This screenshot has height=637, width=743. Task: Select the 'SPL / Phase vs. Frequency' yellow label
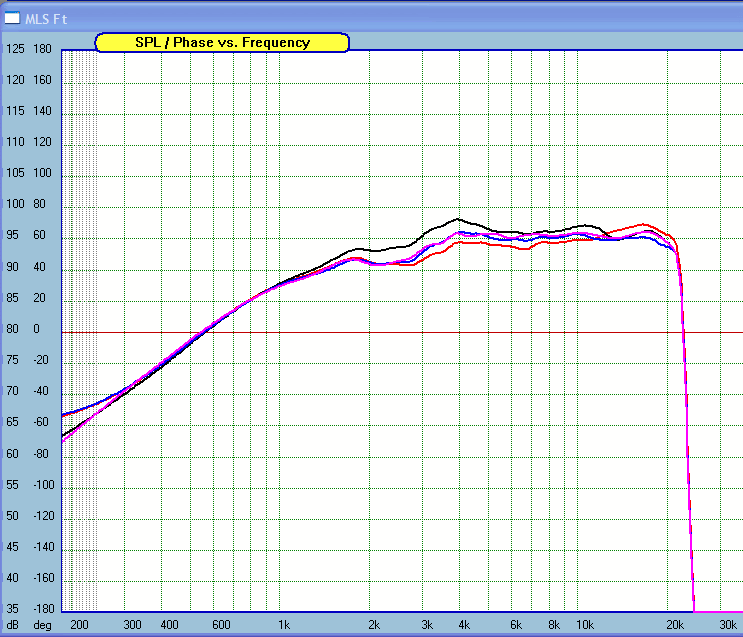click(x=222, y=43)
